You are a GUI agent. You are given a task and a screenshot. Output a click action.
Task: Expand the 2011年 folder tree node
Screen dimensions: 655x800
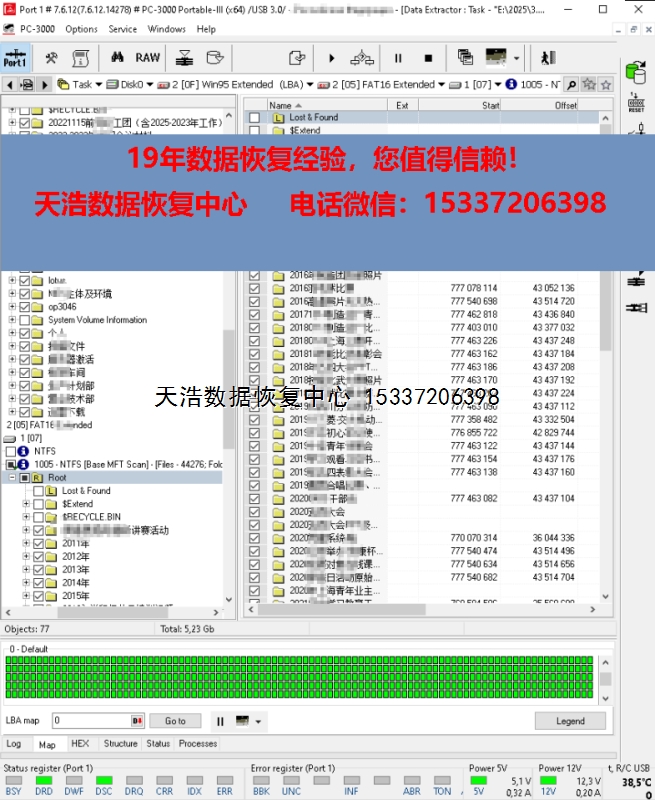point(25,543)
